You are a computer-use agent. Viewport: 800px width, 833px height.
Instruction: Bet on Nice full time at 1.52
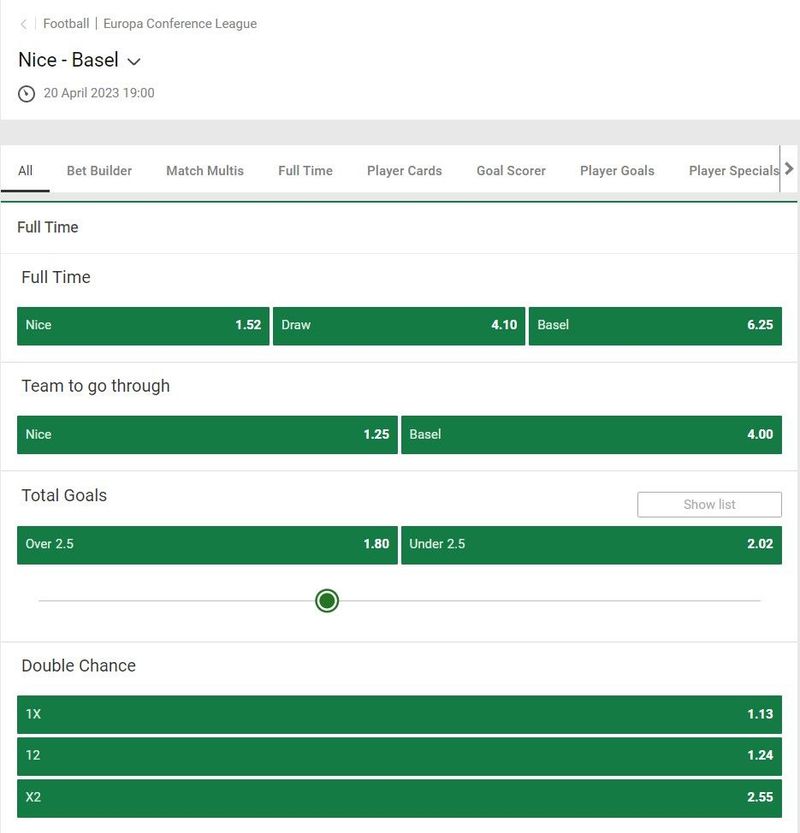tap(143, 326)
